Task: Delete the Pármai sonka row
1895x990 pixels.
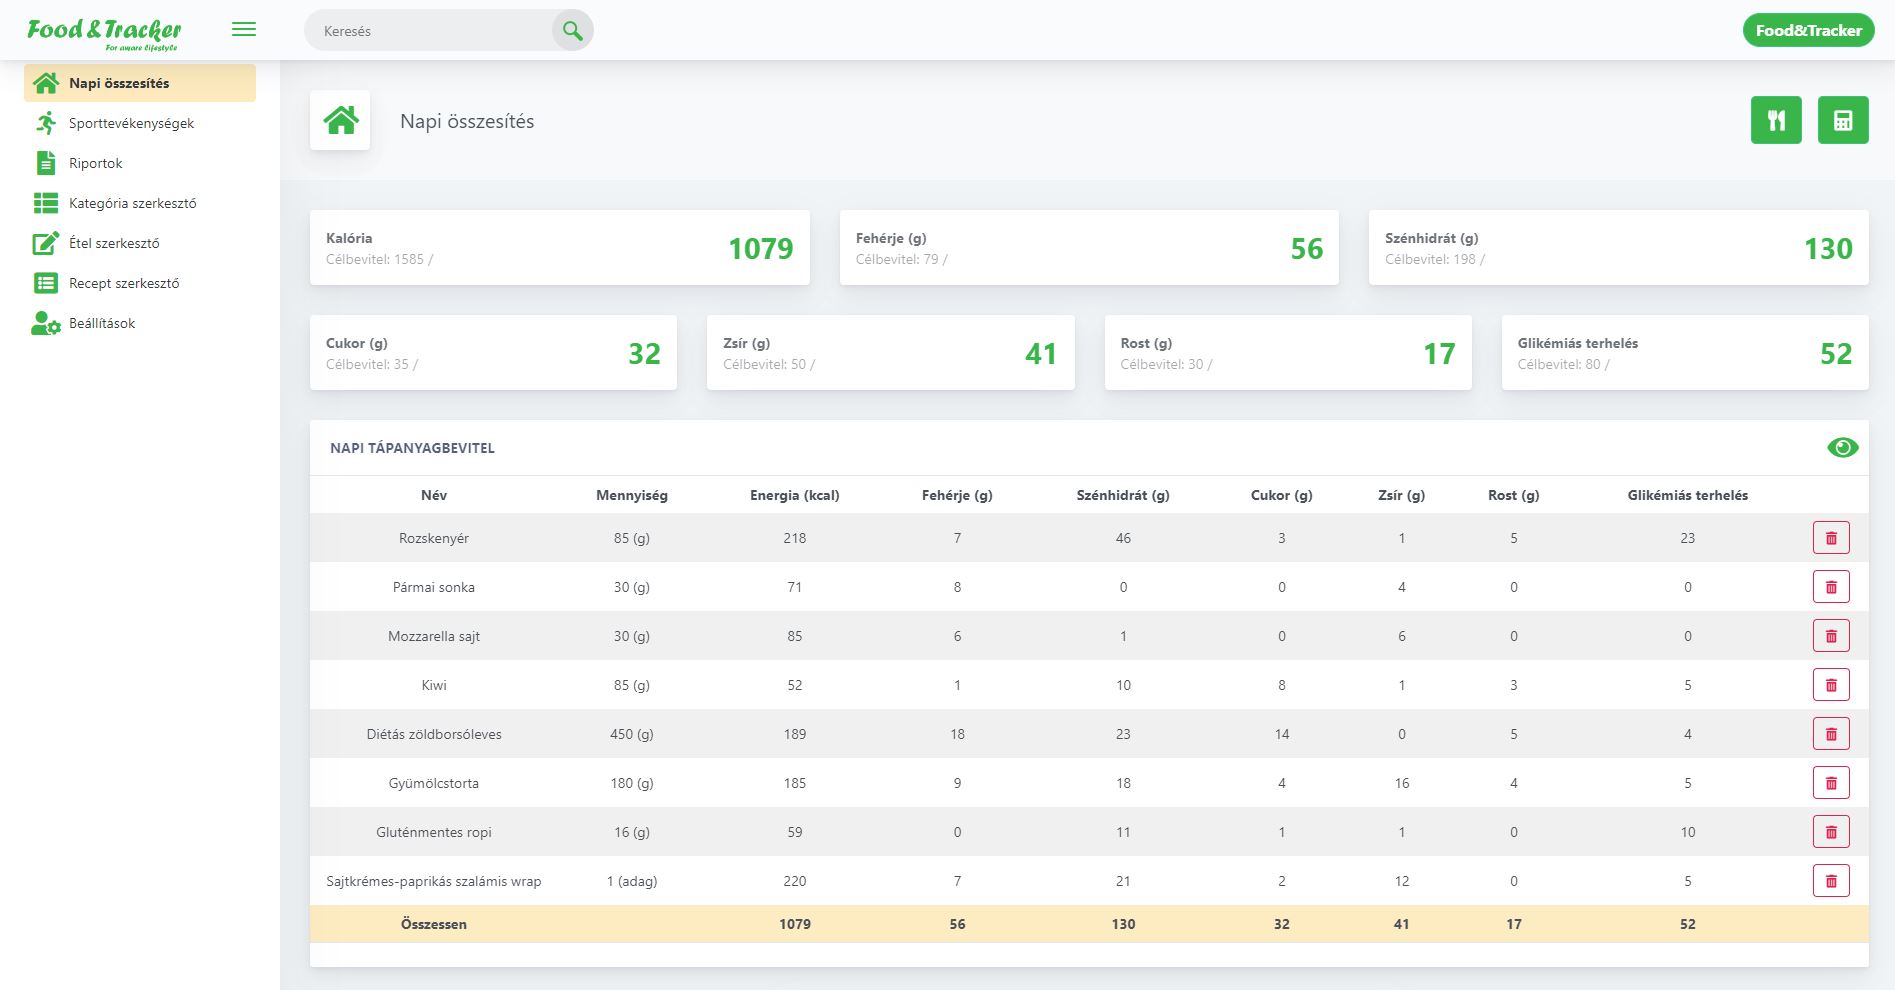Action: click(1831, 587)
